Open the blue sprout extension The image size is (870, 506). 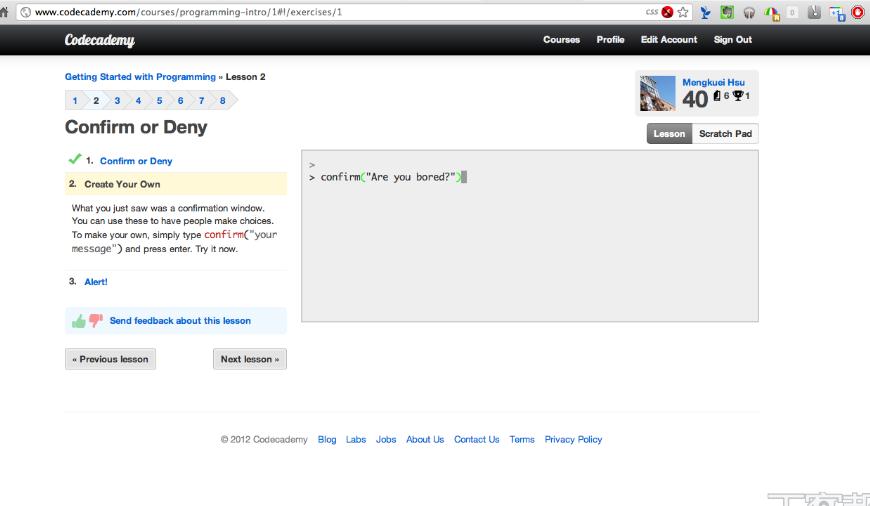pos(705,12)
